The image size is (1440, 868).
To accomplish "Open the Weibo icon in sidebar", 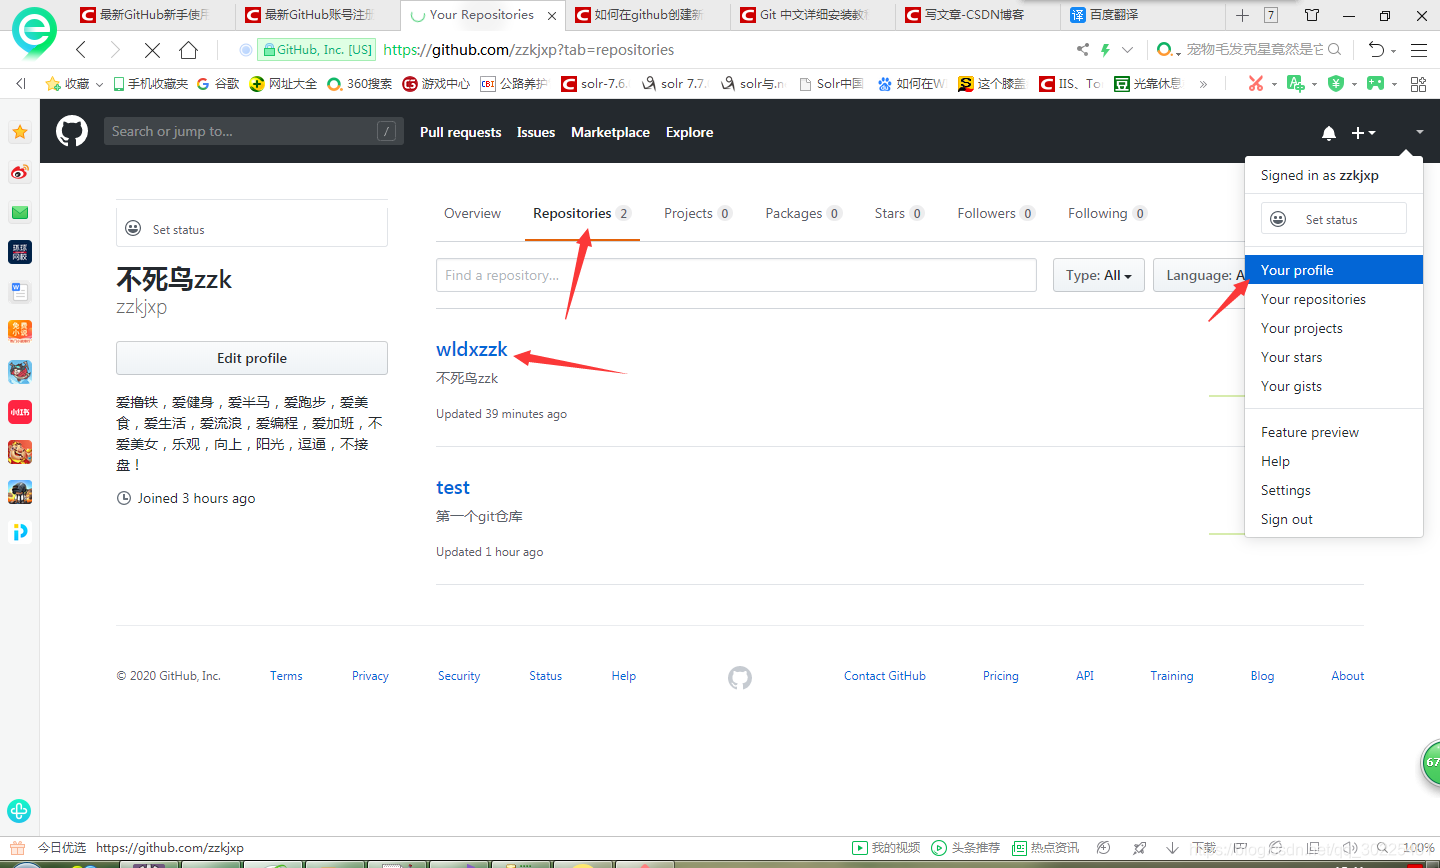I will point(20,172).
